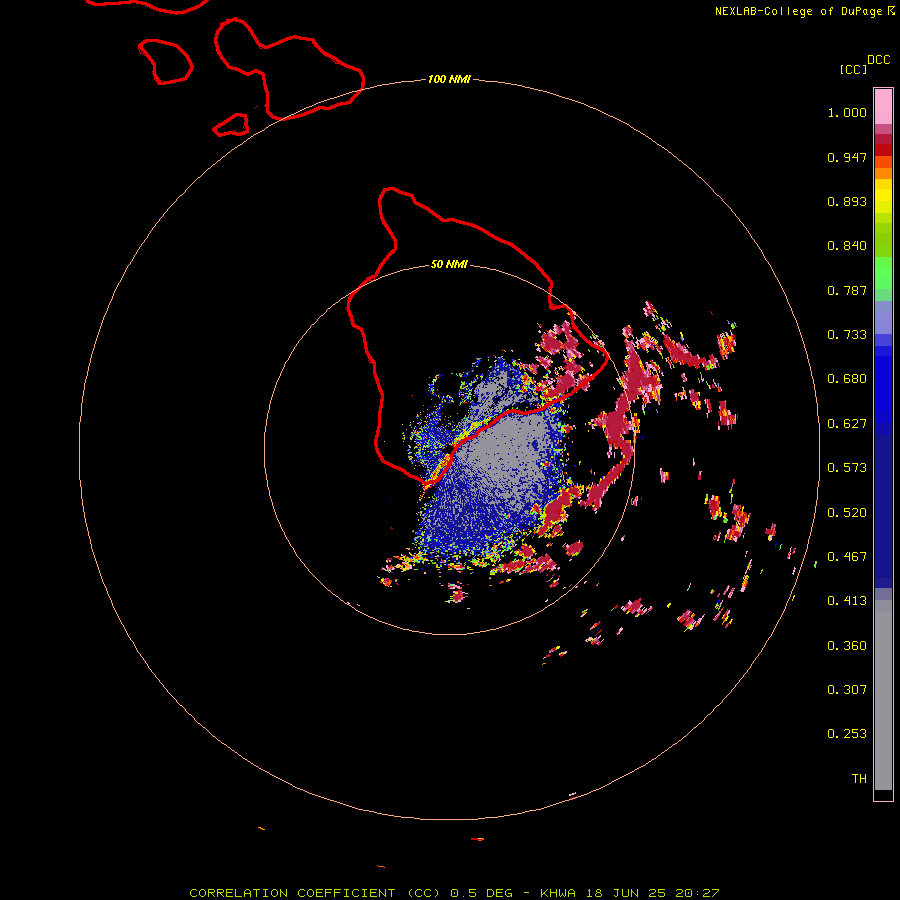Select the 0.520 scale value
The height and width of the screenshot is (900, 900).
click(x=847, y=513)
